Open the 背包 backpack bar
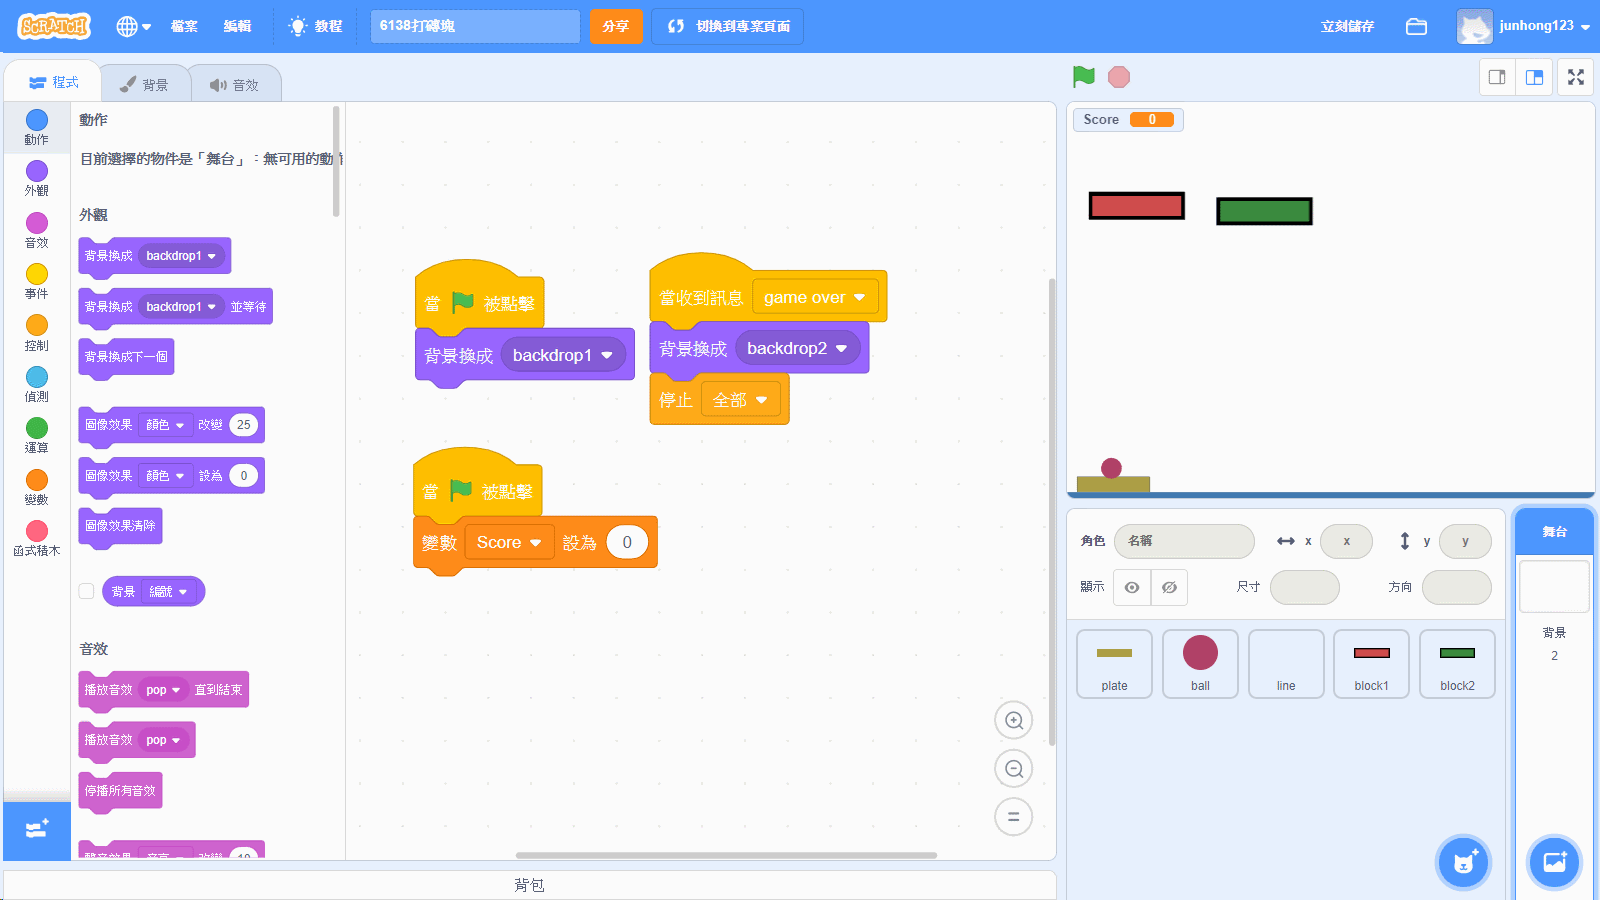The width and height of the screenshot is (1600, 900). pos(530,885)
